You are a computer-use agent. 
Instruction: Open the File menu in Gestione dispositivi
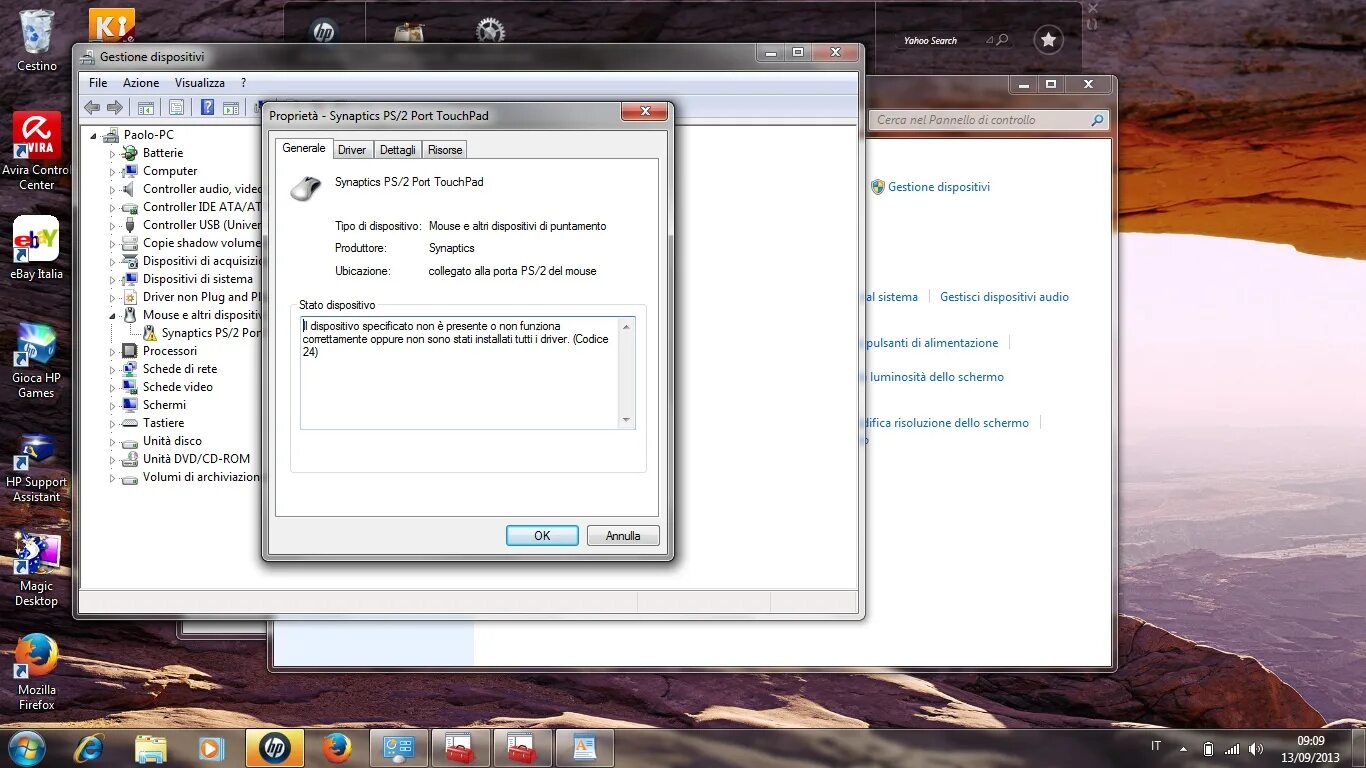coord(98,83)
